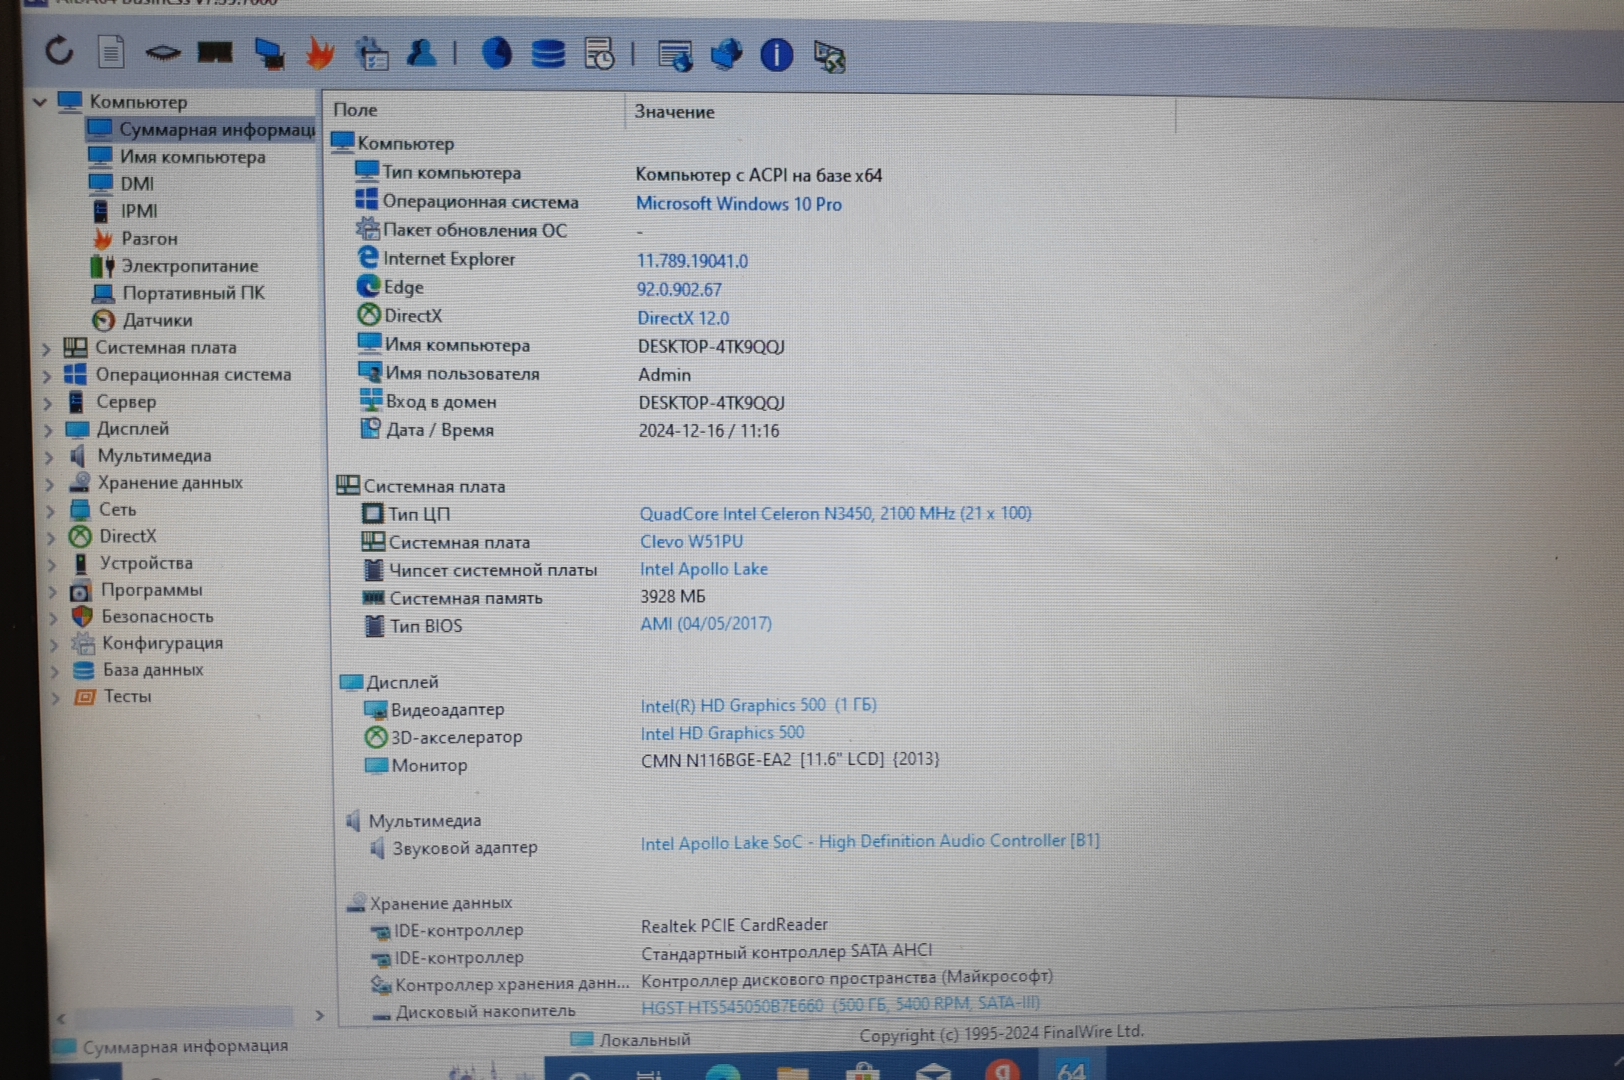Image resolution: width=1624 pixels, height=1080 pixels.
Task: Click the tree panel scroll left arrow
Action: (x=61, y=1018)
